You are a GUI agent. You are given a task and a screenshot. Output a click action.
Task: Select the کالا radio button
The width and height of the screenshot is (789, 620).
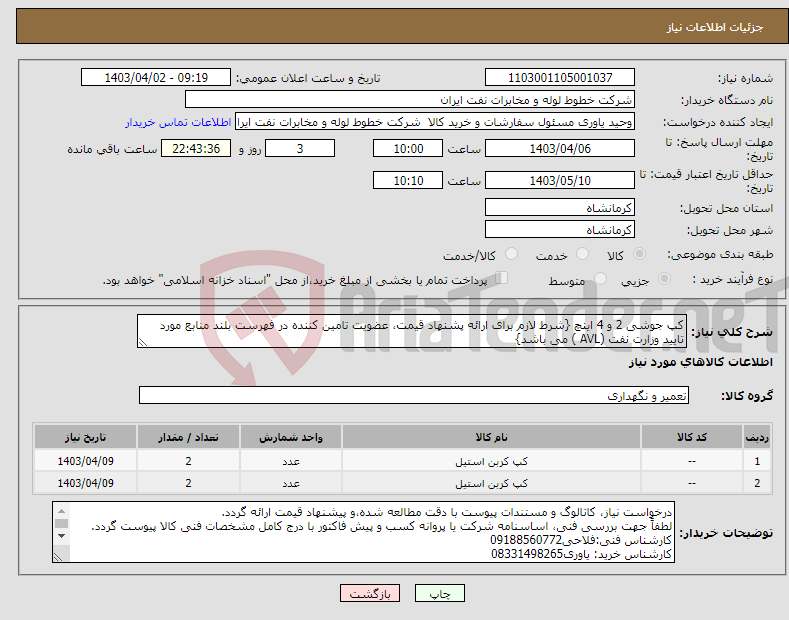coord(639,254)
